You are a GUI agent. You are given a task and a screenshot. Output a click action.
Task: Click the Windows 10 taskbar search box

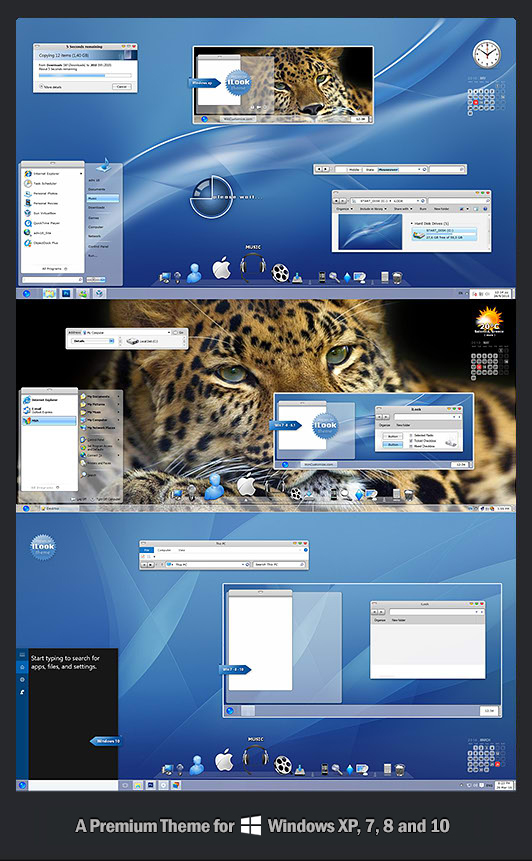(73, 785)
